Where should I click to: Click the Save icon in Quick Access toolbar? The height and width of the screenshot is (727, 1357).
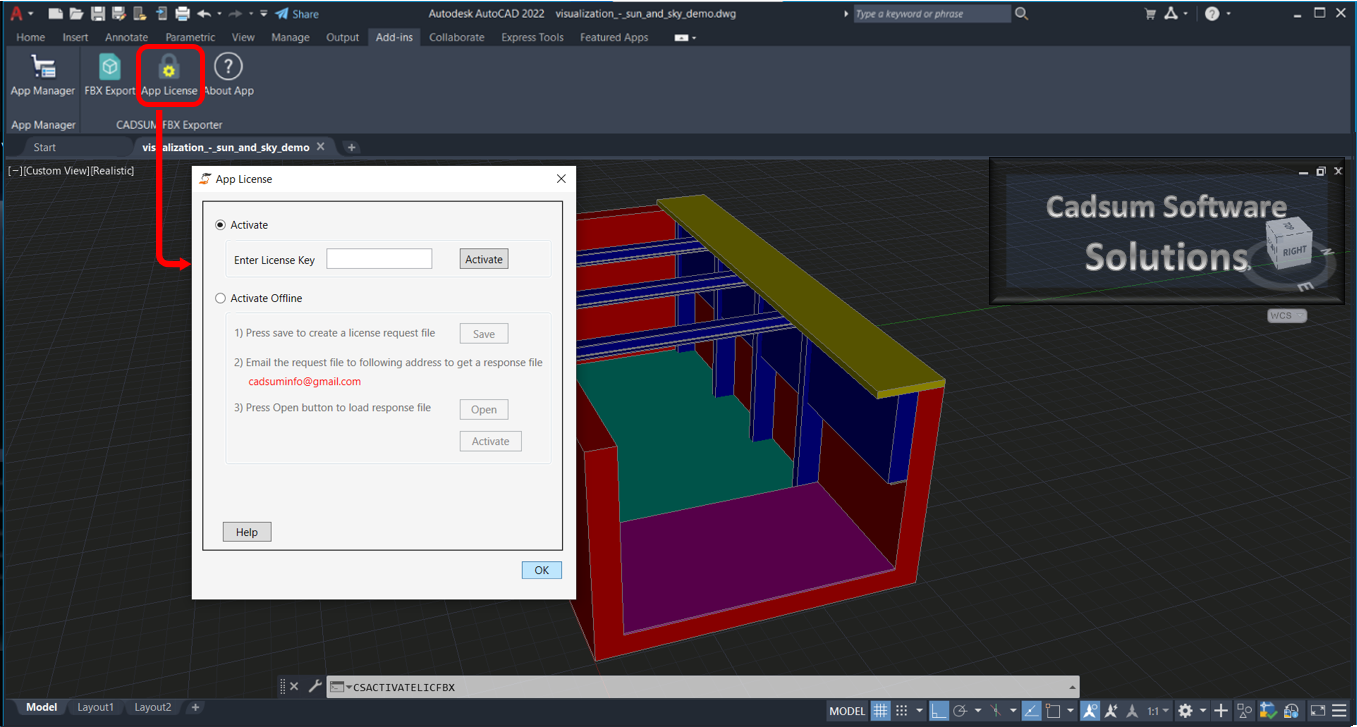tap(98, 13)
